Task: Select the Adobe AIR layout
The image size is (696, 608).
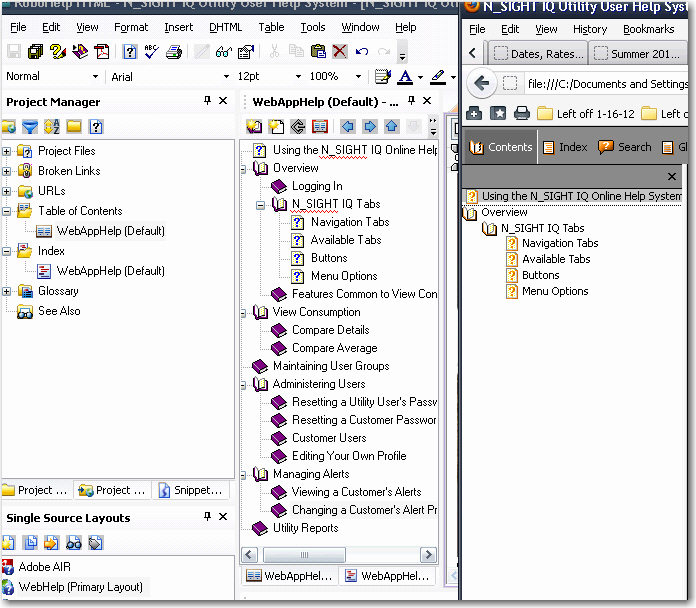Action: click(x=44, y=567)
